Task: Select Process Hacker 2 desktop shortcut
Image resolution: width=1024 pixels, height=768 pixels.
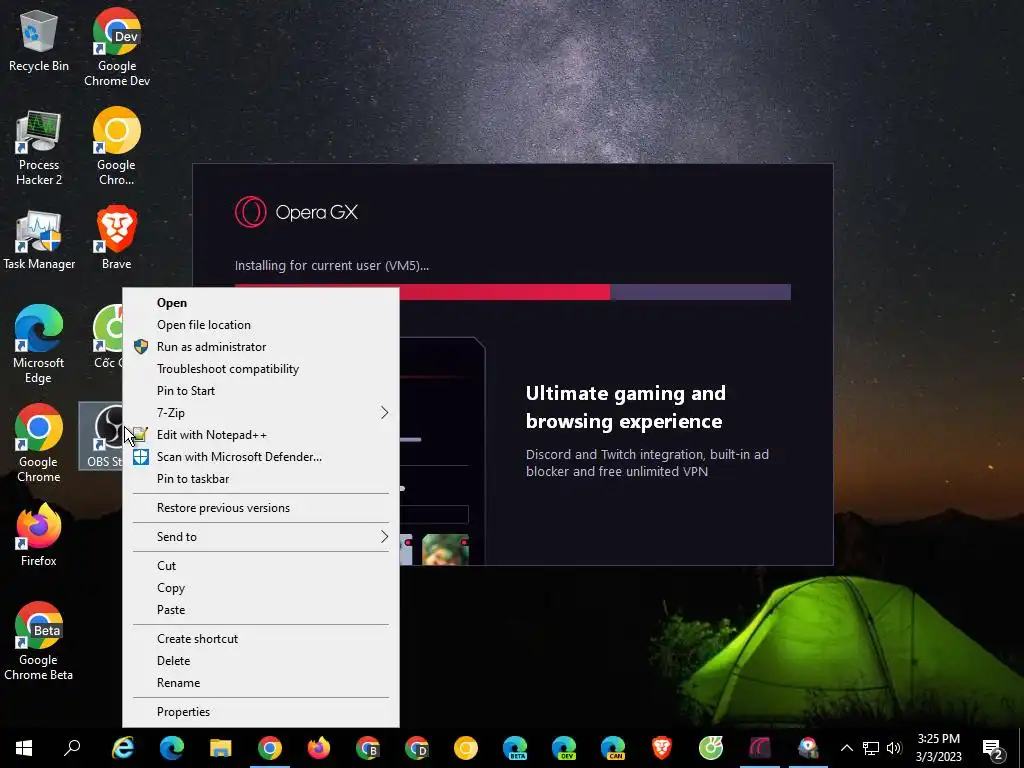Action: click(x=39, y=148)
